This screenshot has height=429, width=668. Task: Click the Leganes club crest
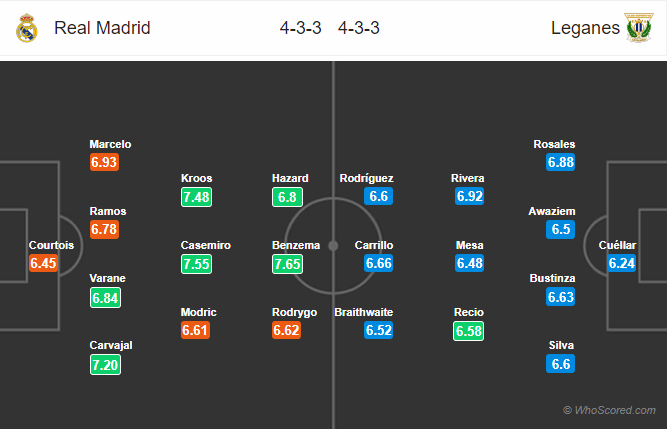coord(639,27)
